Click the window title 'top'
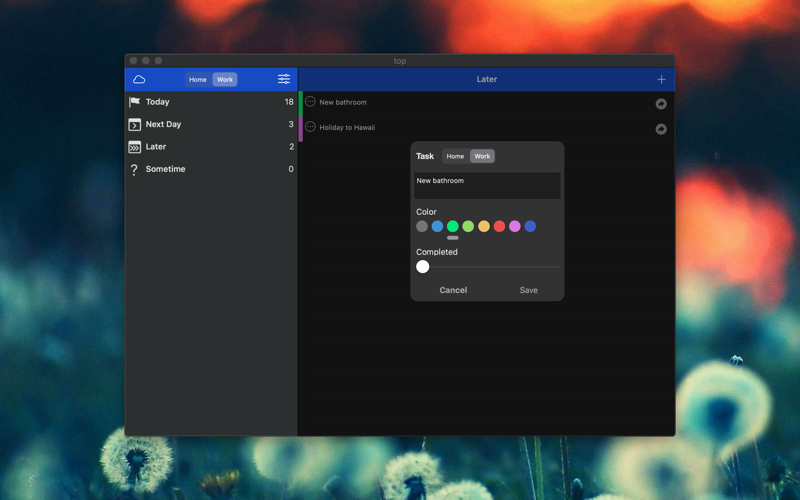The width and height of the screenshot is (800, 500). tap(399, 61)
